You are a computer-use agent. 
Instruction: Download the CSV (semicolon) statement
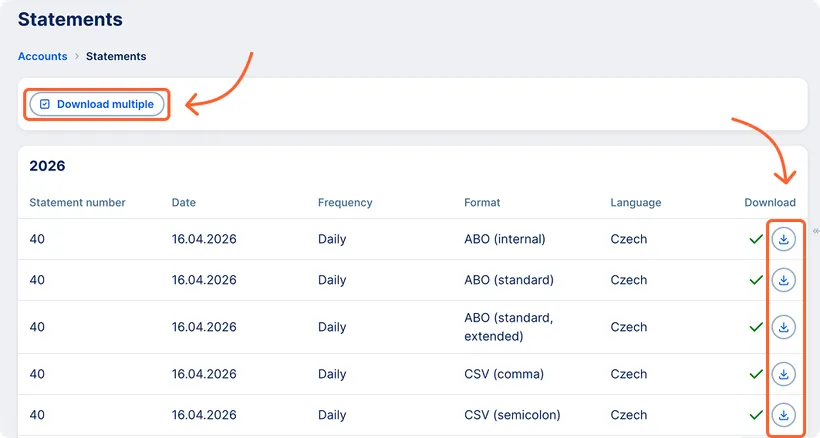click(x=784, y=415)
